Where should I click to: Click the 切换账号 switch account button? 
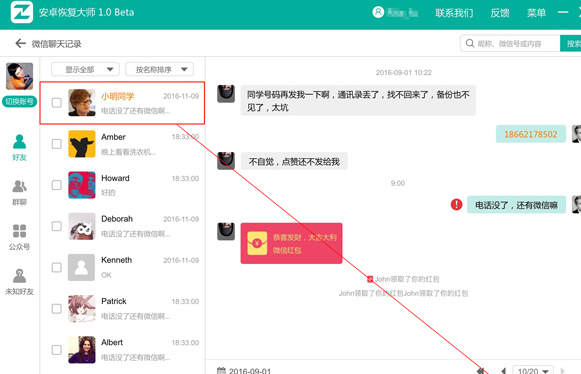click(x=19, y=101)
